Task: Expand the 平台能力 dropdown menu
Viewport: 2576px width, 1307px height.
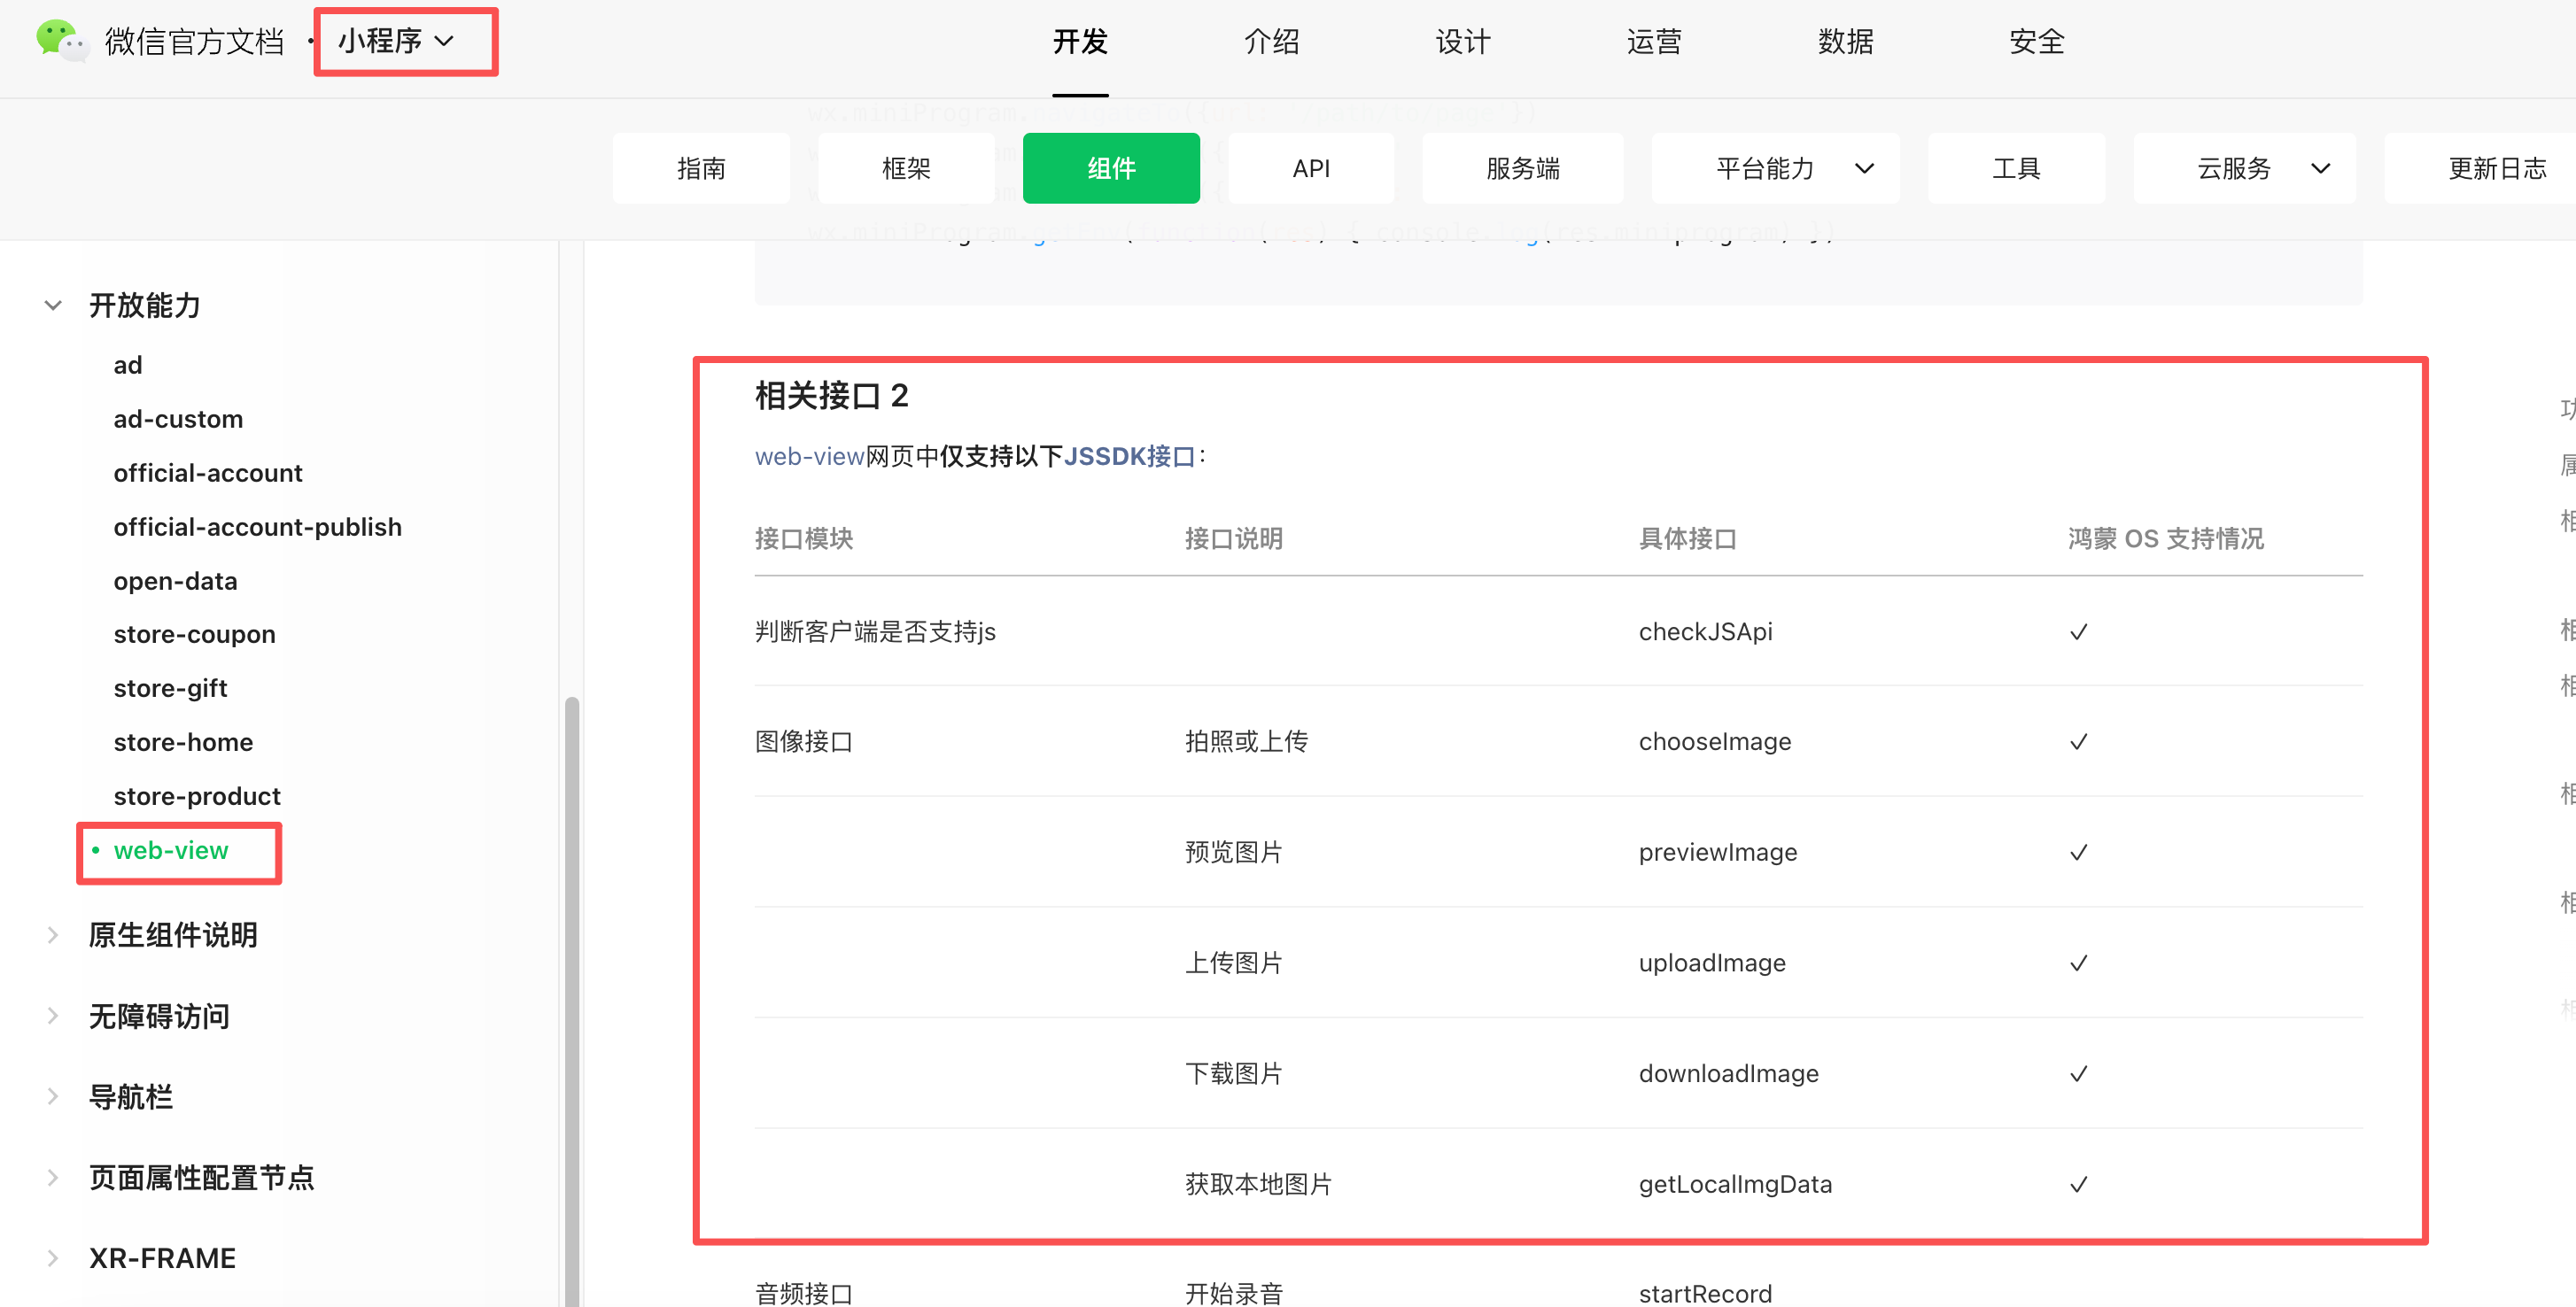Action: (1863, 168)
